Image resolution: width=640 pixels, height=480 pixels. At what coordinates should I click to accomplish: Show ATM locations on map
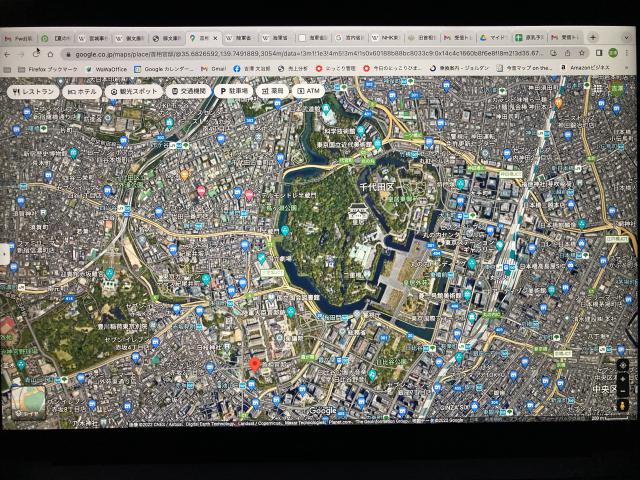coord(308,91)
